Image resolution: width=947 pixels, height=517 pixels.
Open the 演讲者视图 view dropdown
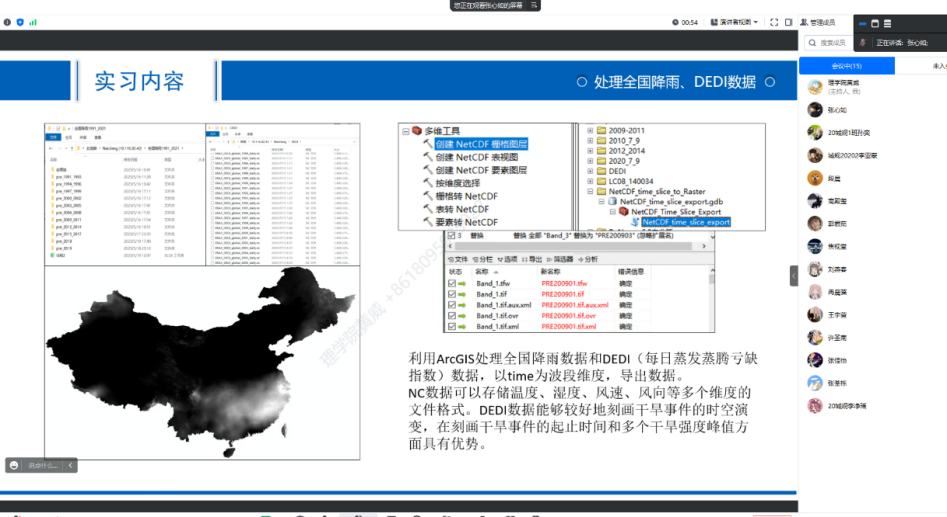tap(735, 22)
